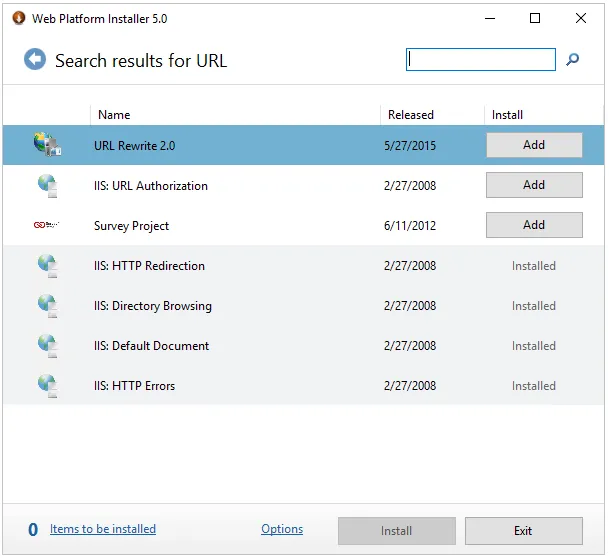The image size is (609, 558).
Task: Focus the search text field
Action: (x=481, y=60)
